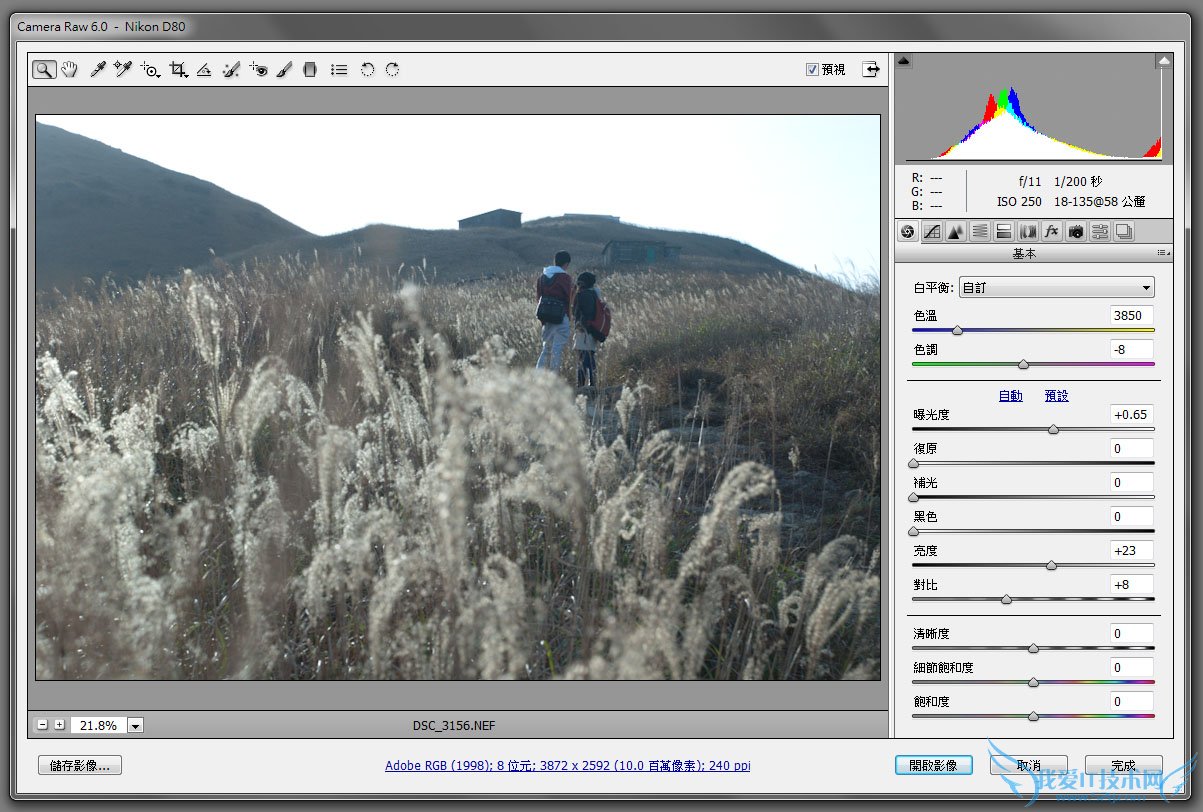Activate the Red Eye Removal tool
Image resolution: width=1203 pixels, height=812 pixels.
(259, 69)
